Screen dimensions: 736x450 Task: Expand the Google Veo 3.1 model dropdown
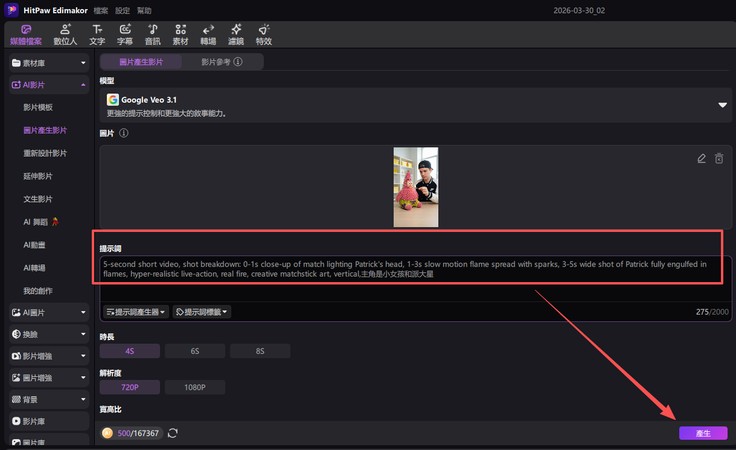[722, 104]
